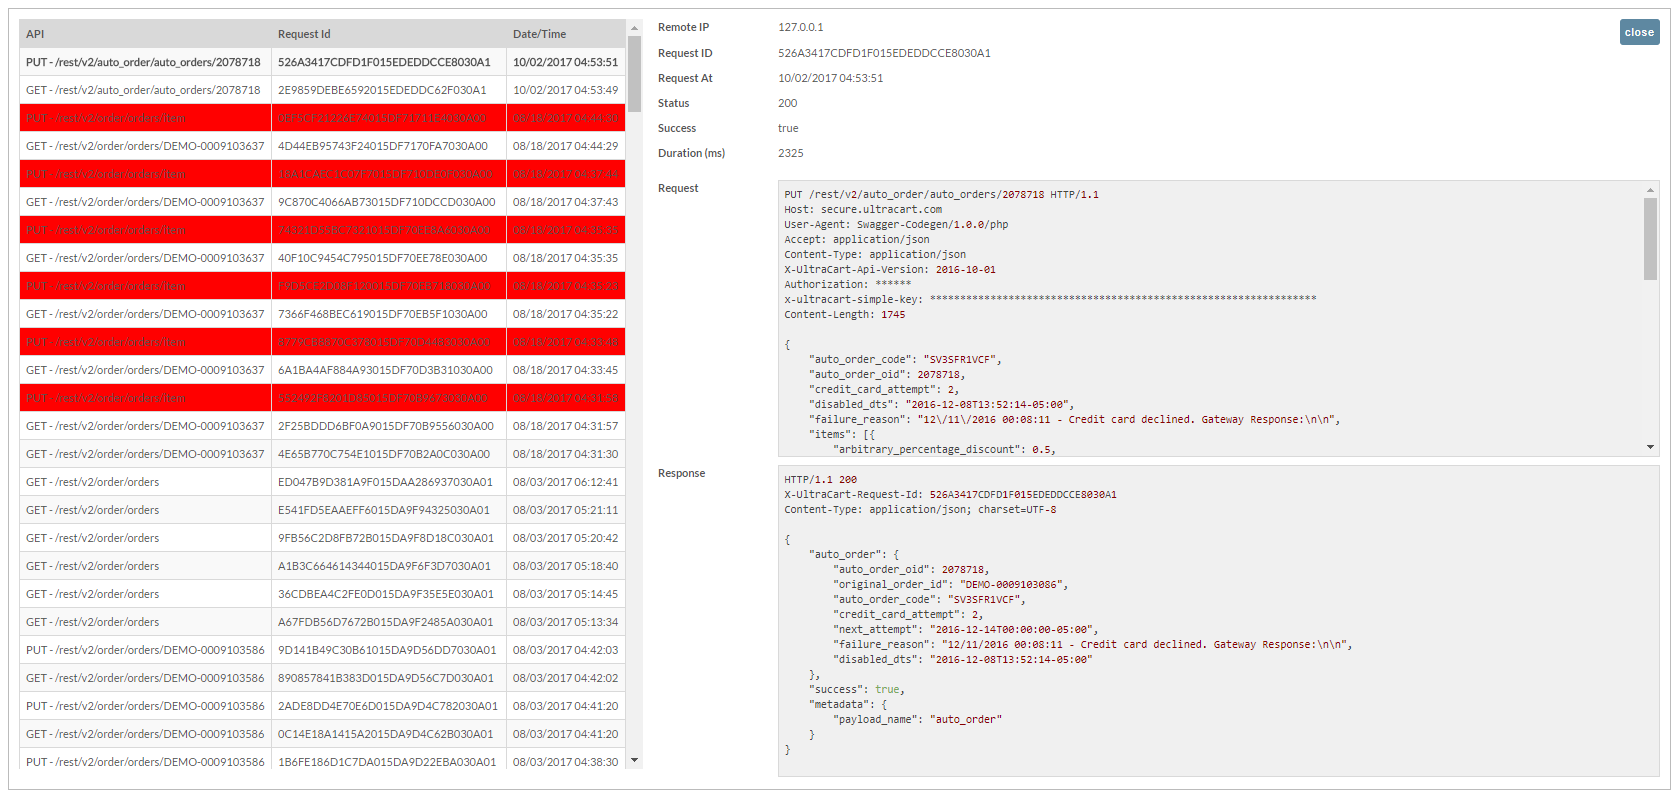Select the GET auto_orders/2078718 row

(323, 90)
